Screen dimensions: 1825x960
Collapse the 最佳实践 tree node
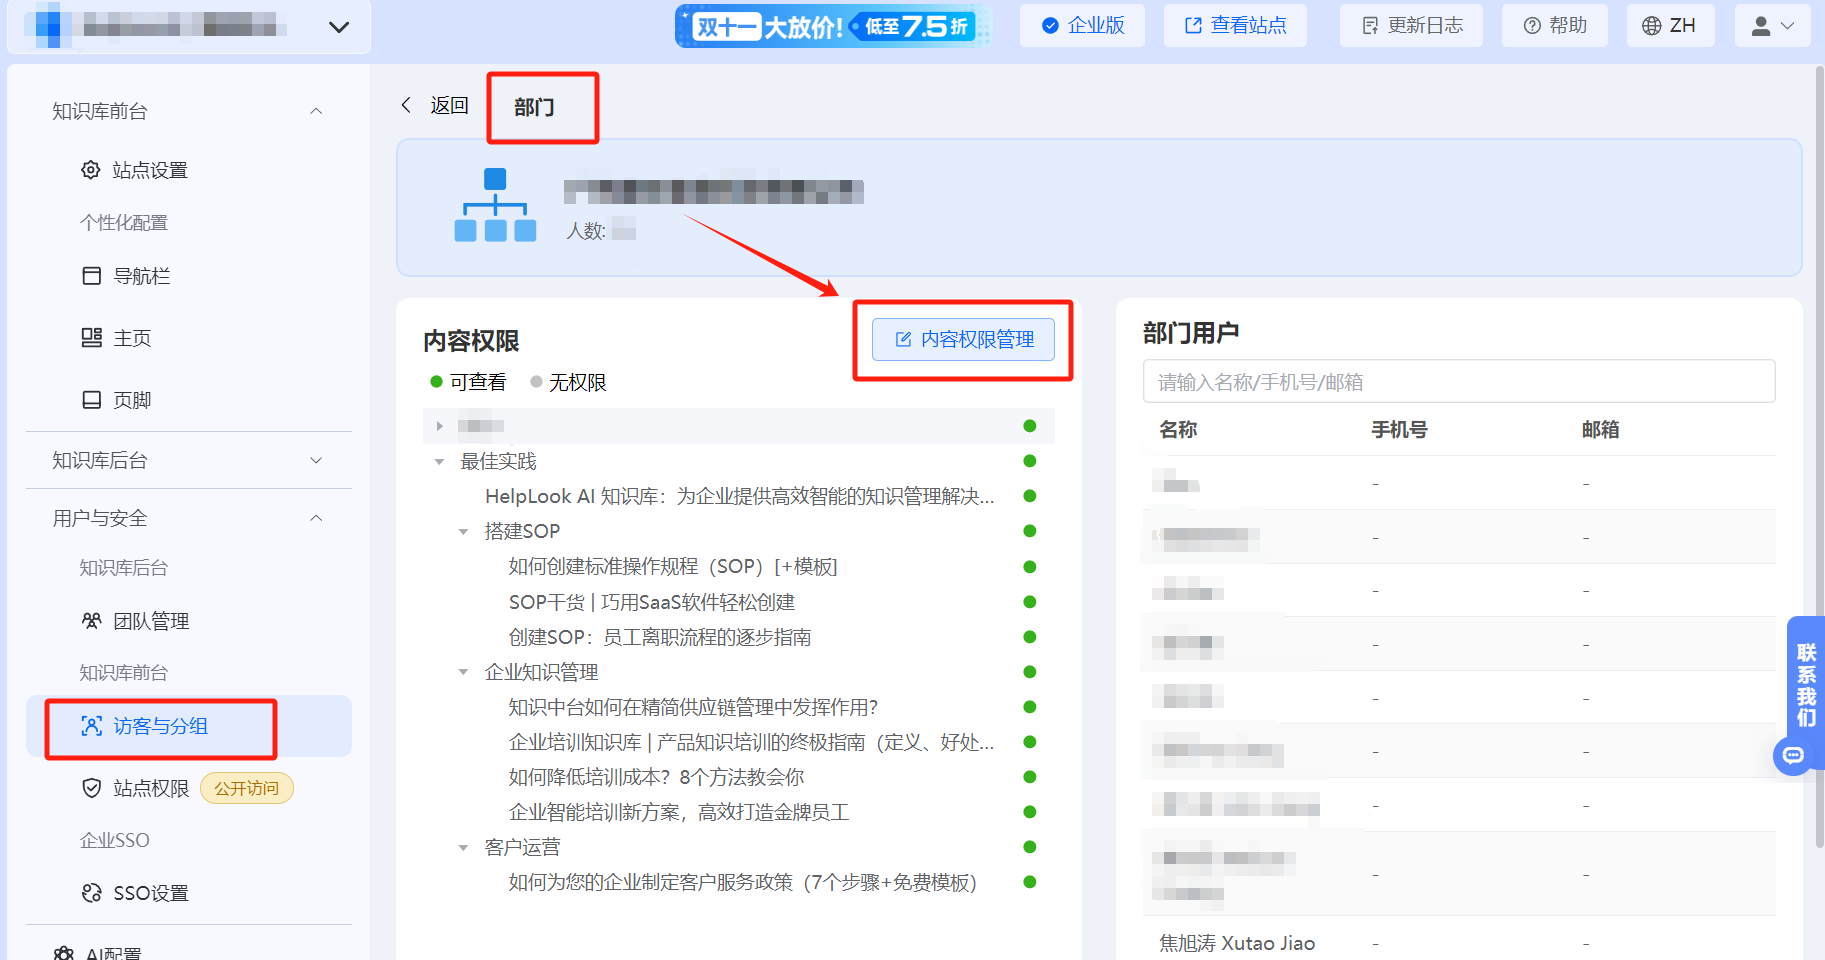click(439, 462)
